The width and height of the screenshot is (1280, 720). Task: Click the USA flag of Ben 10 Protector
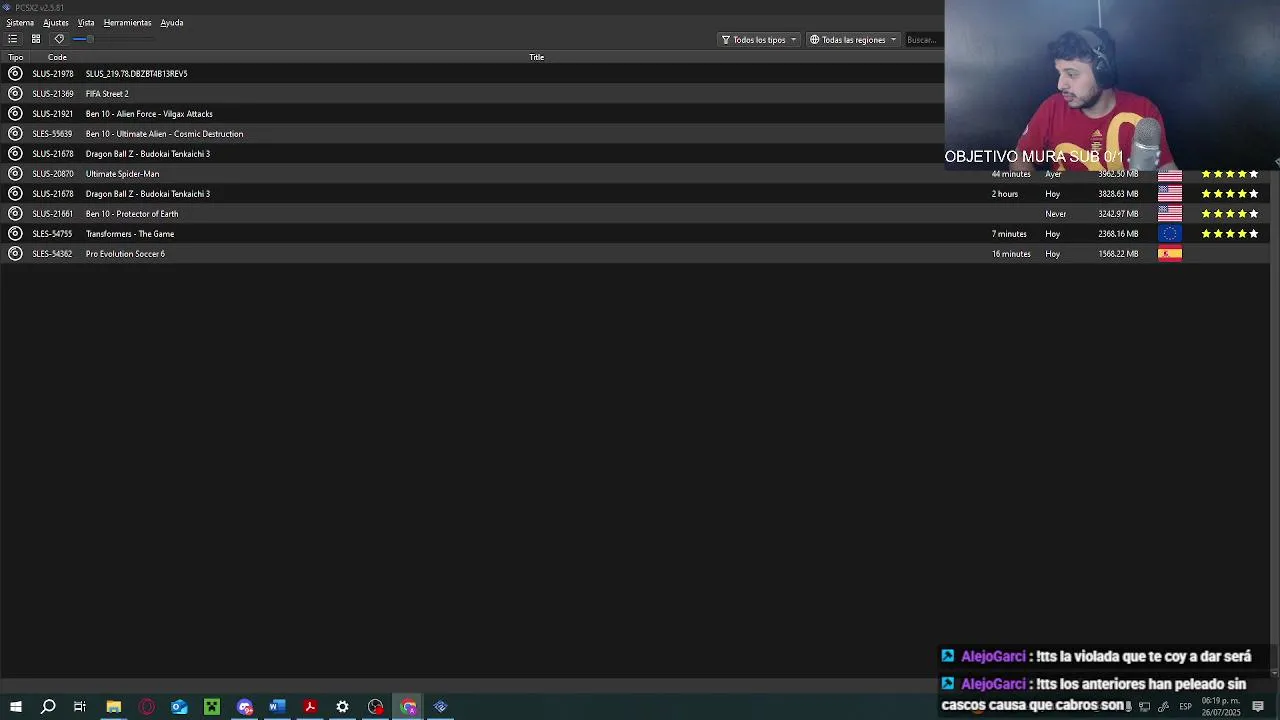1170,214
